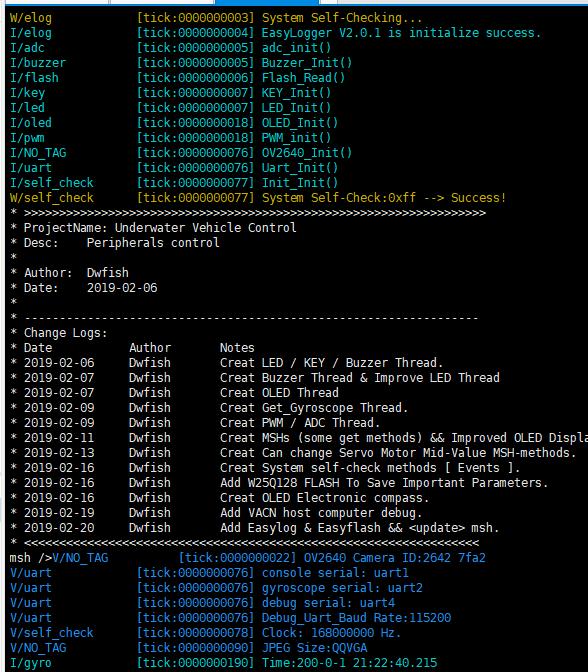The width and height of the screenshot is (588, 672).
Task: Click the '[tick:0000000190]' timestamp
Action: coord(195,663)
